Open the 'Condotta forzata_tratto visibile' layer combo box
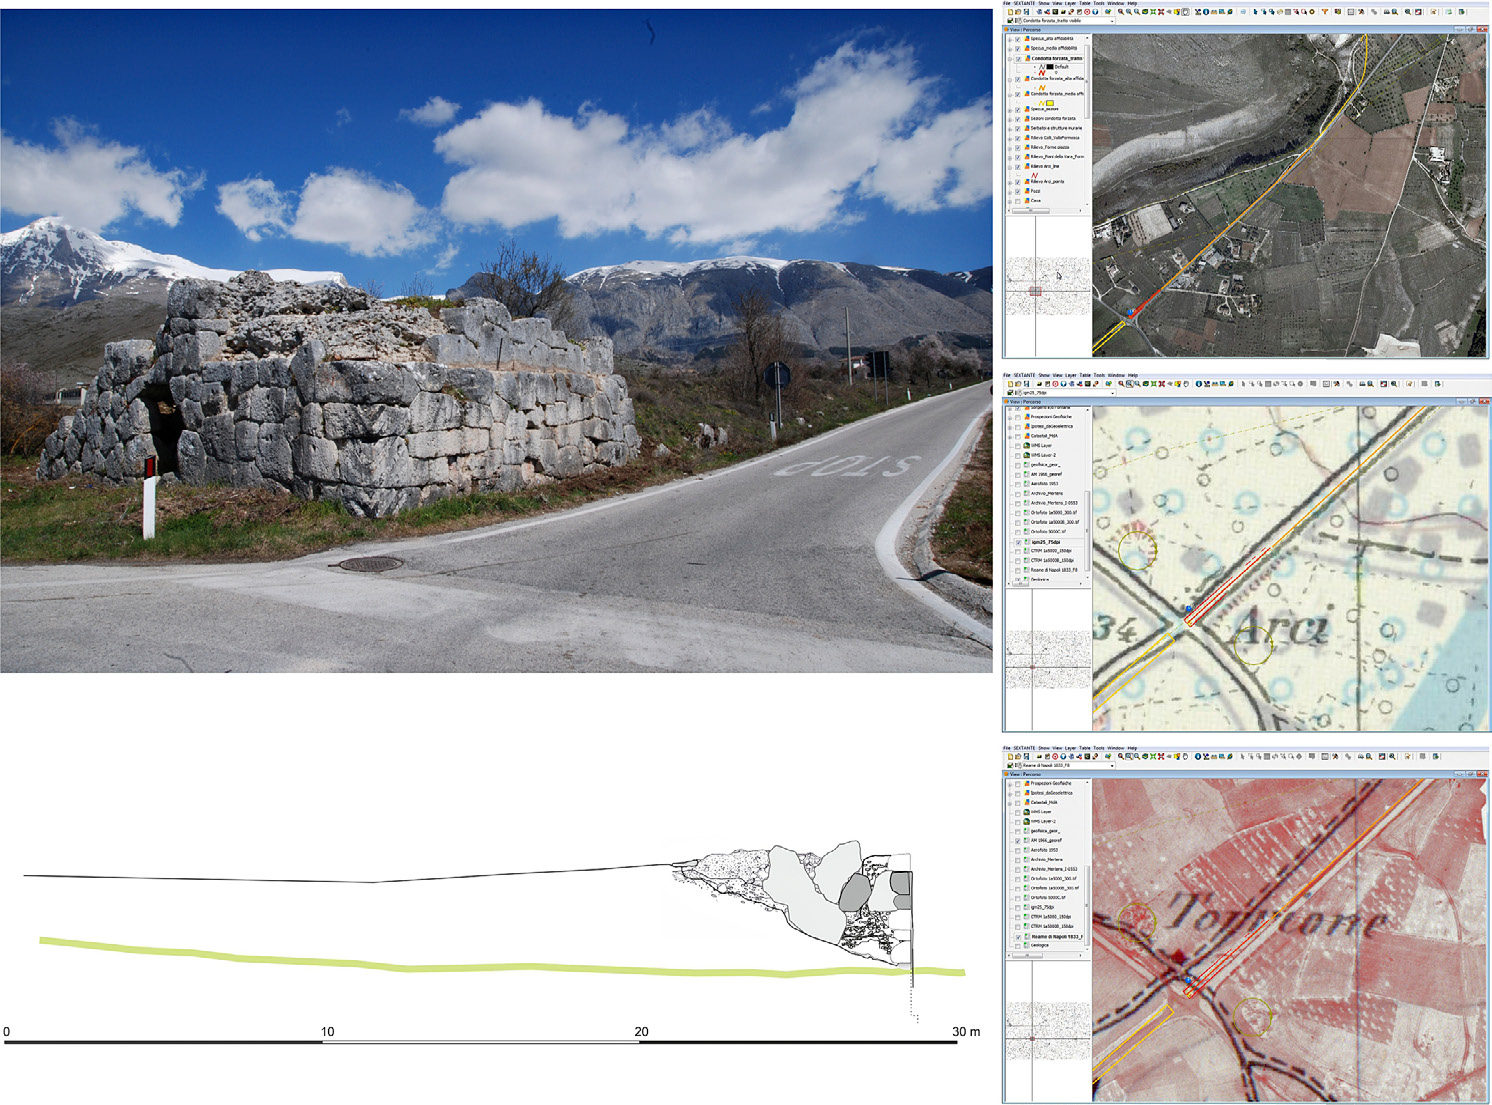 [x=1068, y=21]
